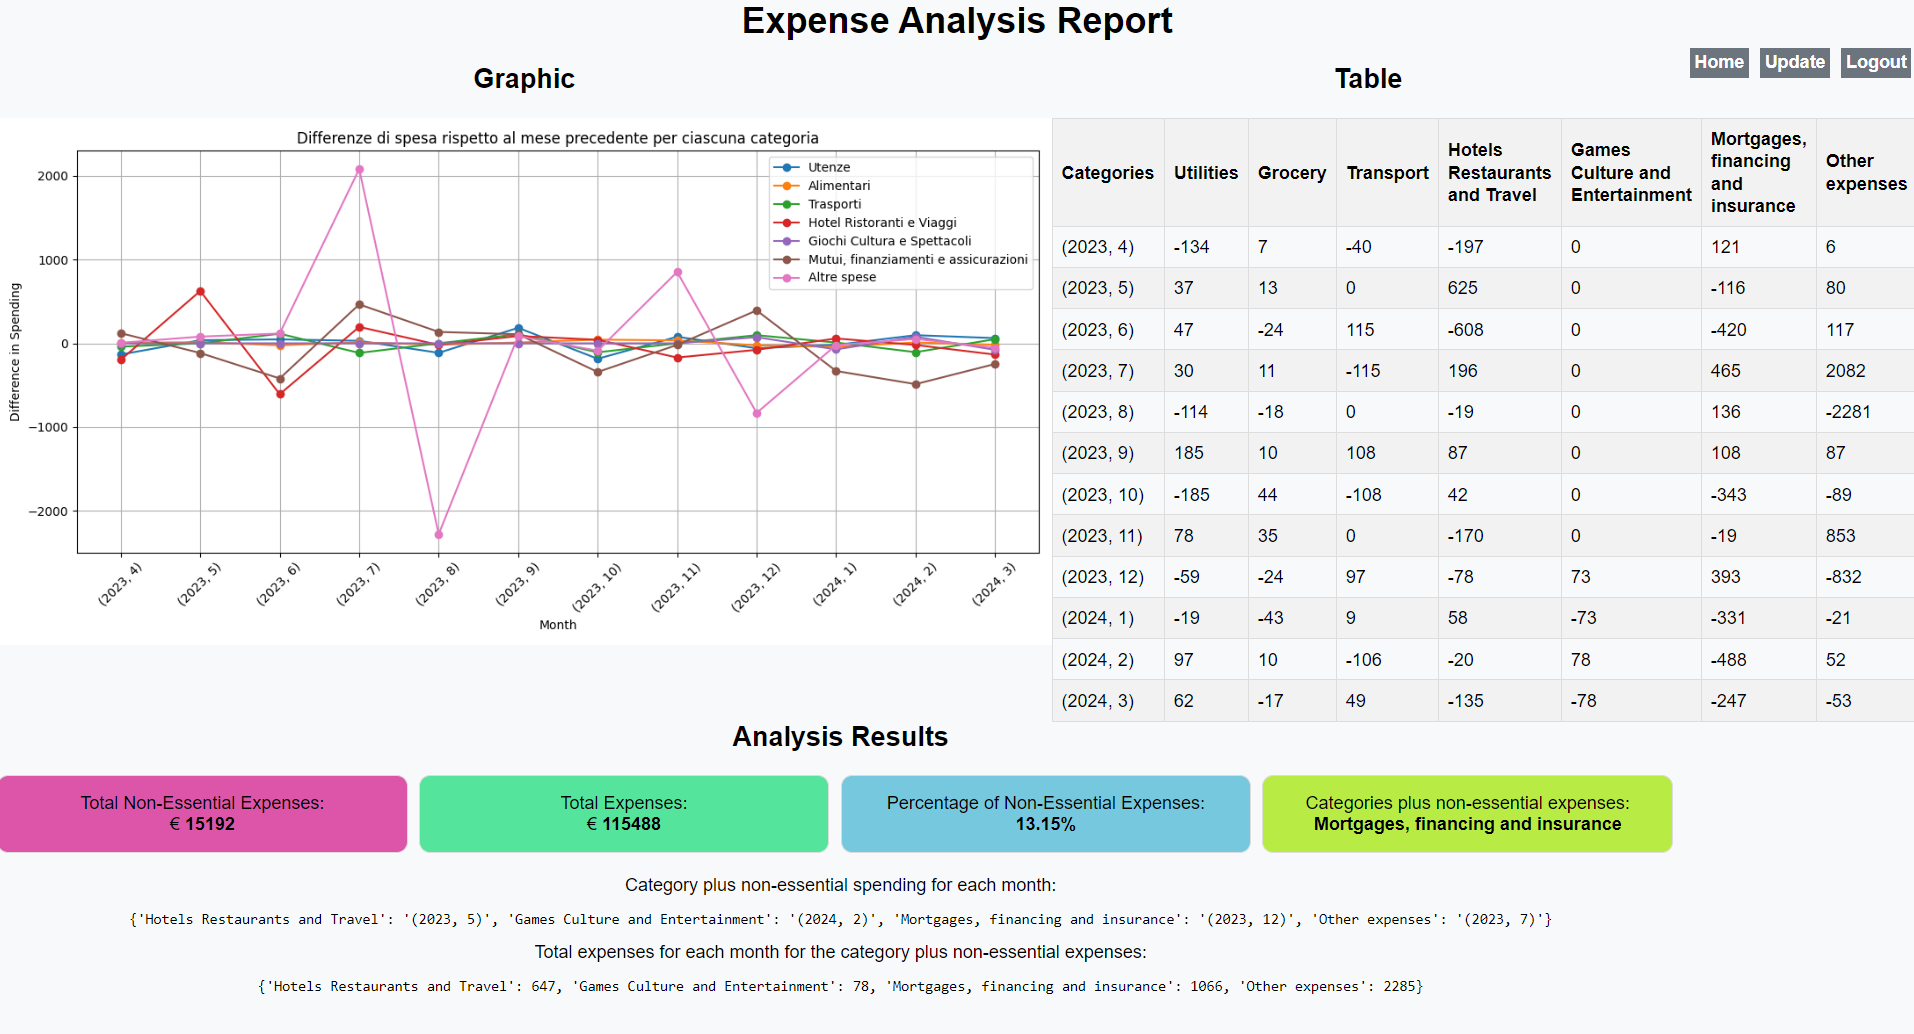Click the Altre spese legend entry

(x=826, y=277)
